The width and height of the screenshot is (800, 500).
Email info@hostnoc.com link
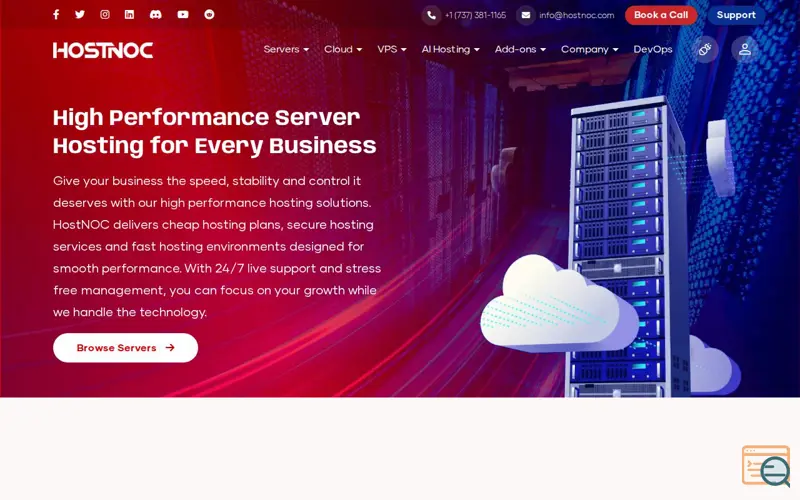[577, 15]
